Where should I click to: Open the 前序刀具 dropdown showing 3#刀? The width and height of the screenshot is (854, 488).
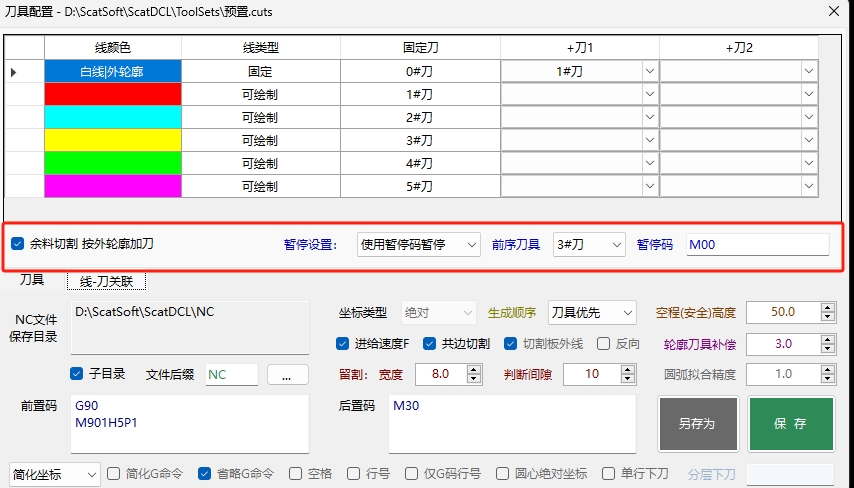point(588,245)
